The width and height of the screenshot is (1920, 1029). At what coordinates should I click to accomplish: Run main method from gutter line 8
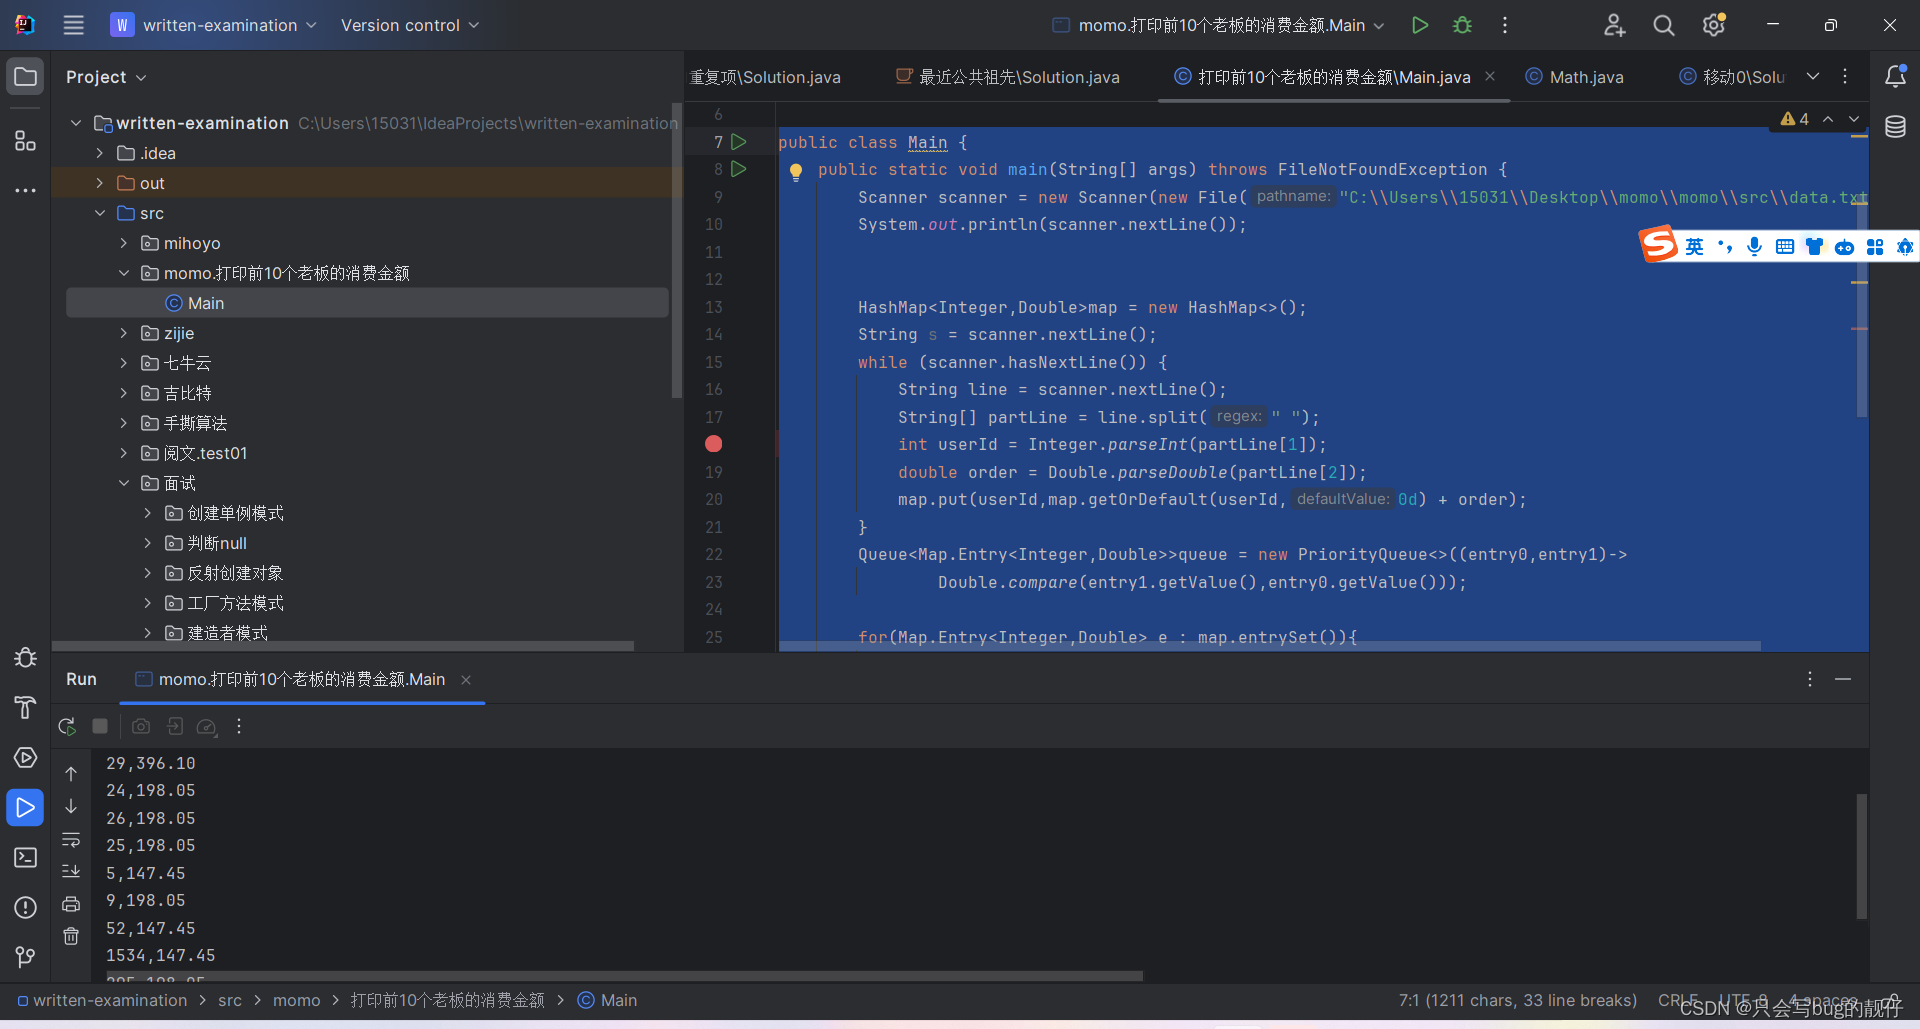click(x=739, y=169)
